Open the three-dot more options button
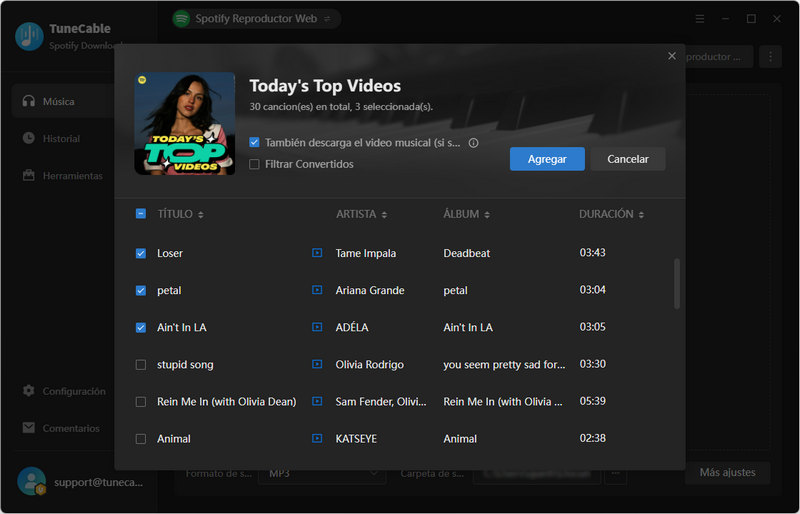The height and width of the screenshot is (514, 800). [x=770, y=57]
